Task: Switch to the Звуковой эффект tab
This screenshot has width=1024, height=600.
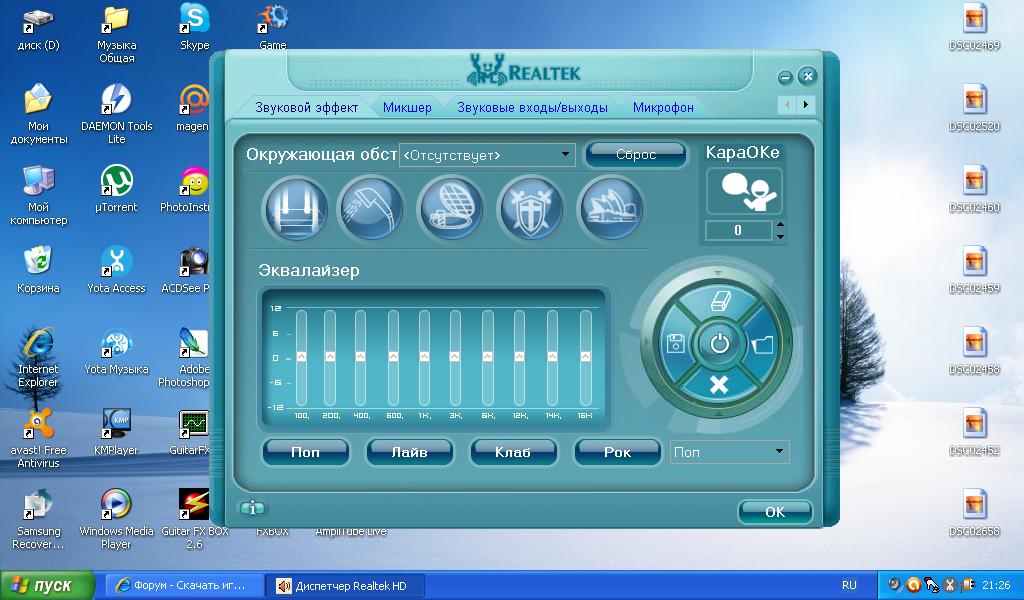Action: (306, 108)
